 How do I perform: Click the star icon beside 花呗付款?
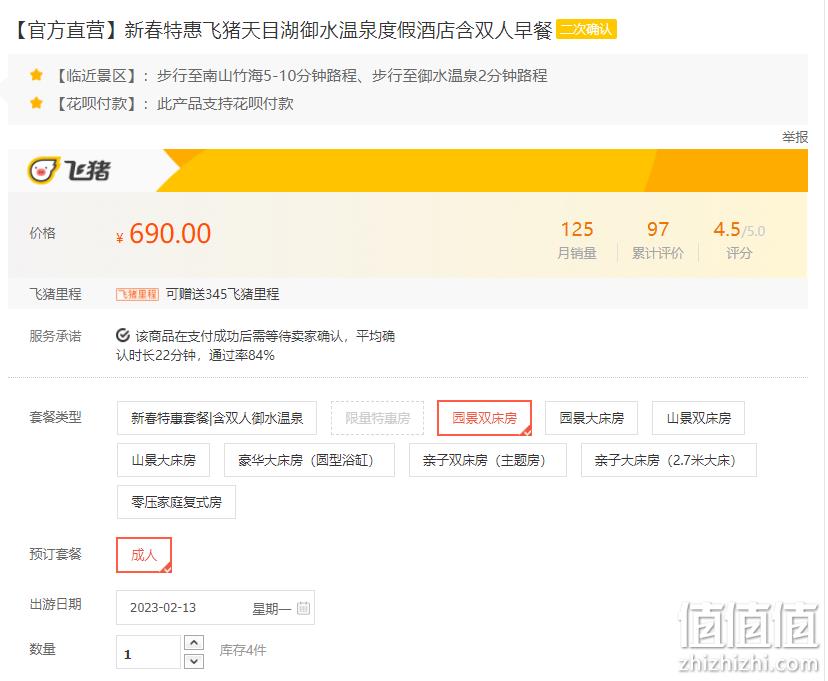pyautogui.click(x=36, y=102)
